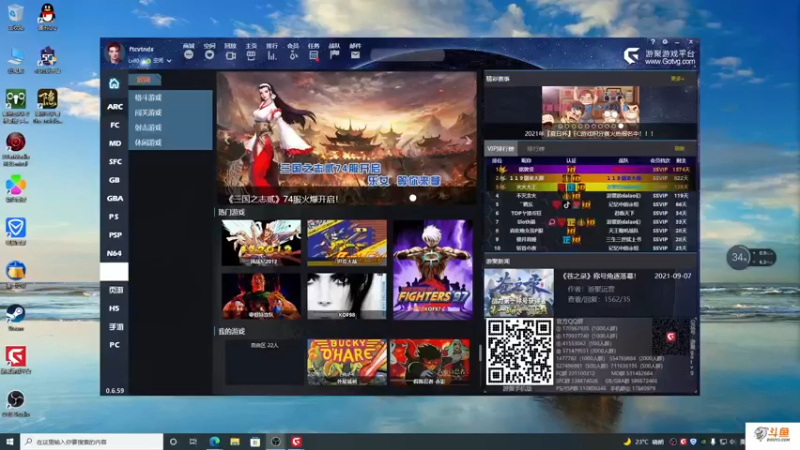The width and height of the screenshot is (800, 450).
Task: Open the 会员 member icon in the toolbar
Action: coord(293,55)
